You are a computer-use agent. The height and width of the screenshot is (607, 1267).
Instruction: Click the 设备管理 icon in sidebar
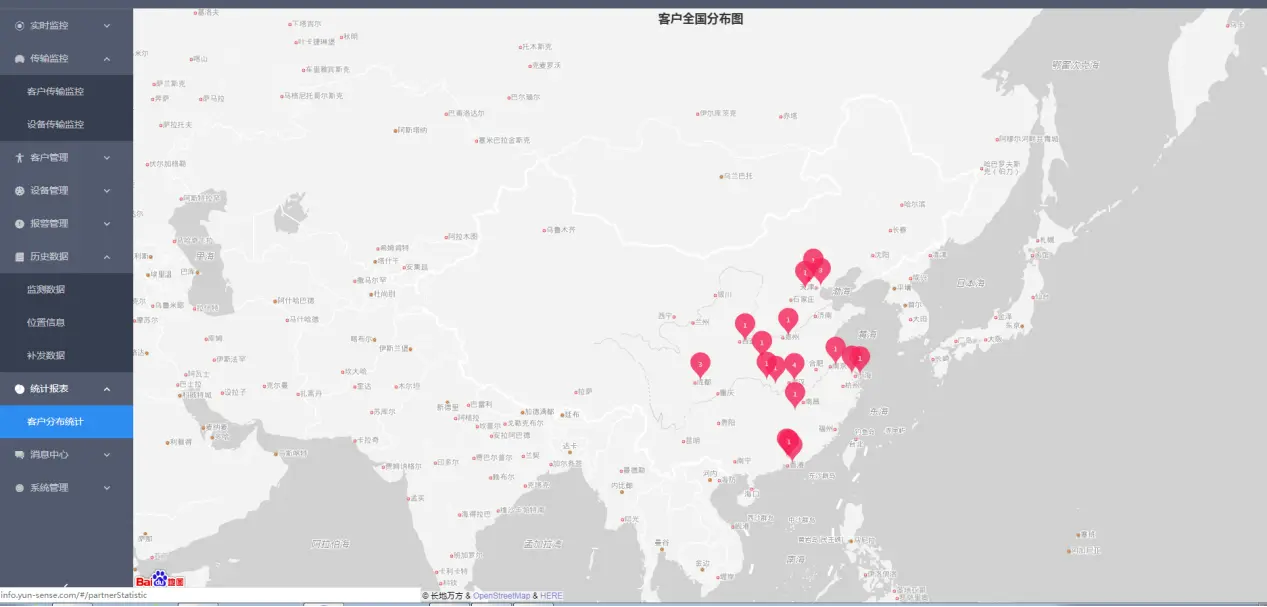click(x=20, y=190)
